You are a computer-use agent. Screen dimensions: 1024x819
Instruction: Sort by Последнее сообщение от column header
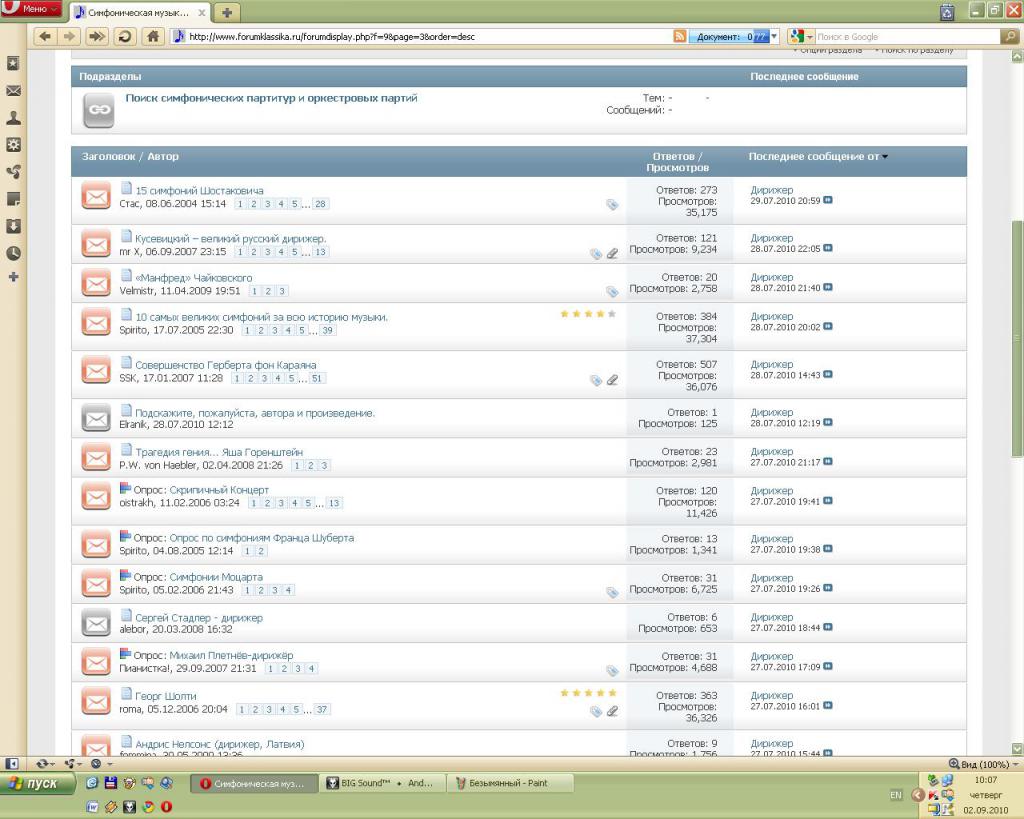814,156
